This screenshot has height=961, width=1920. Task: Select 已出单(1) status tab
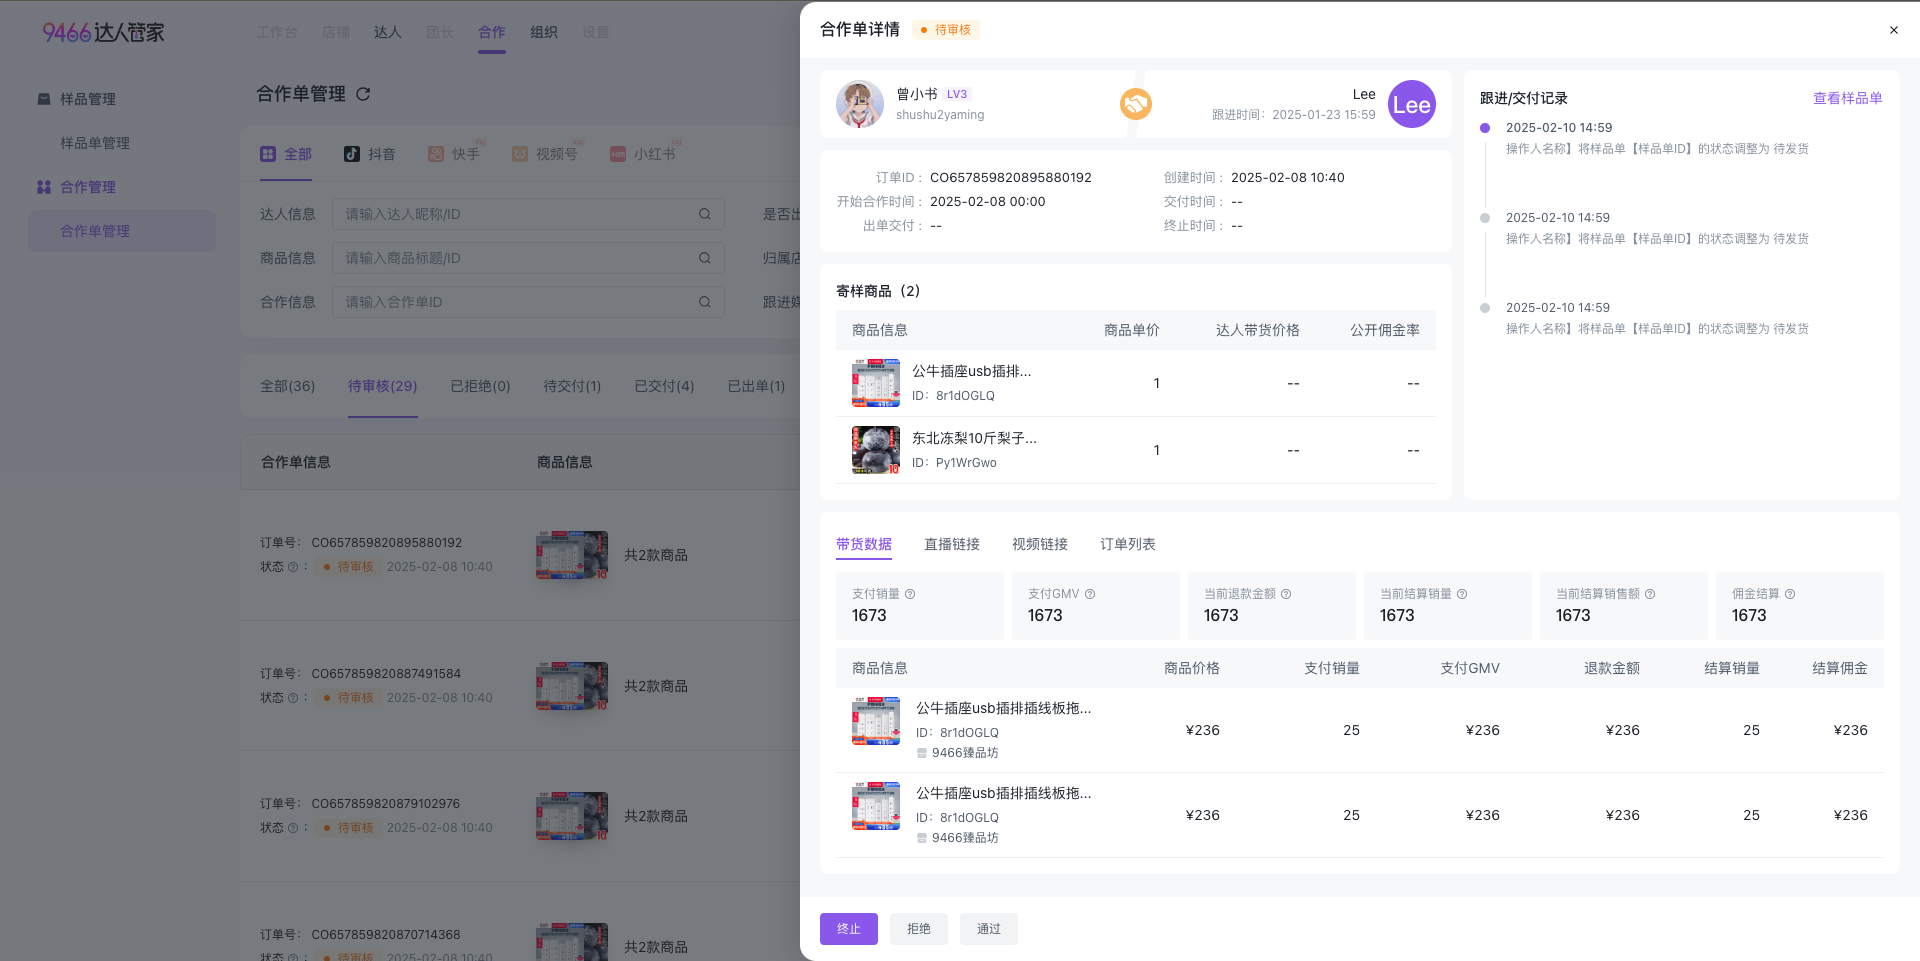756,386
